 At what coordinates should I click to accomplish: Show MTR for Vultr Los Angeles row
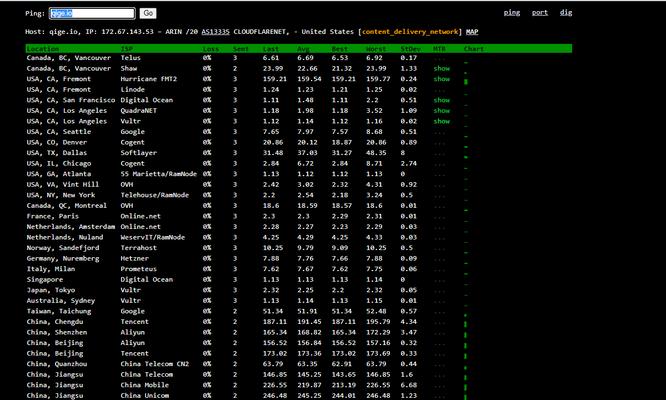[x=441, y=121]
